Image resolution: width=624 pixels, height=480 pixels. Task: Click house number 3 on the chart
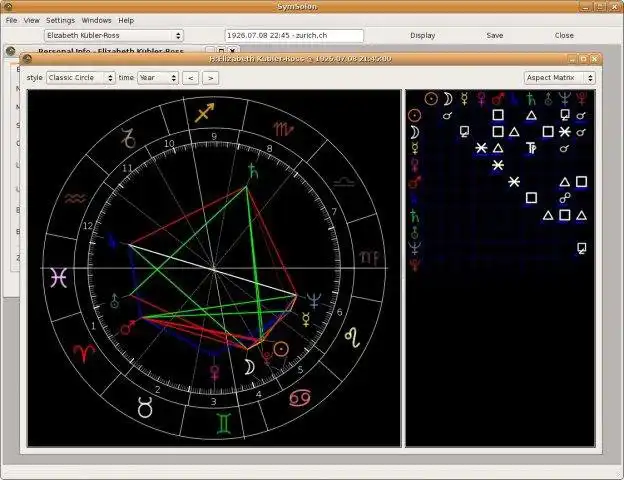pyautogui.click(x=214, y=402)
